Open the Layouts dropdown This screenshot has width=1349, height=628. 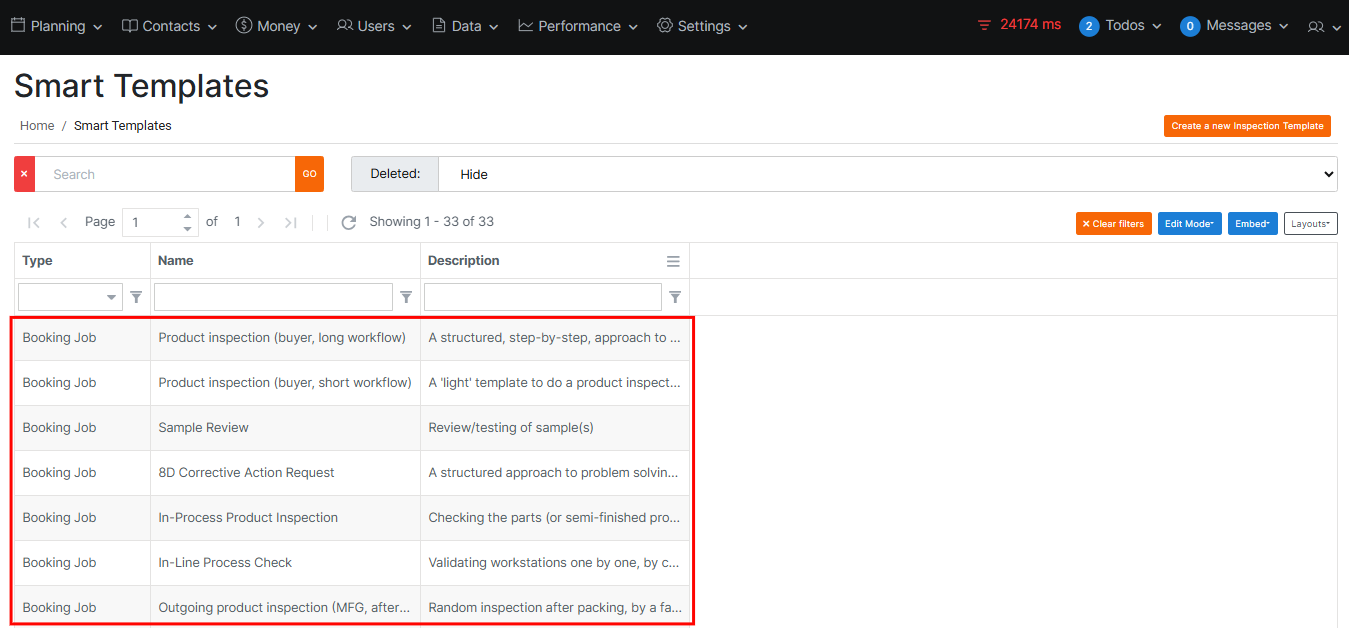pos(1310,224)
